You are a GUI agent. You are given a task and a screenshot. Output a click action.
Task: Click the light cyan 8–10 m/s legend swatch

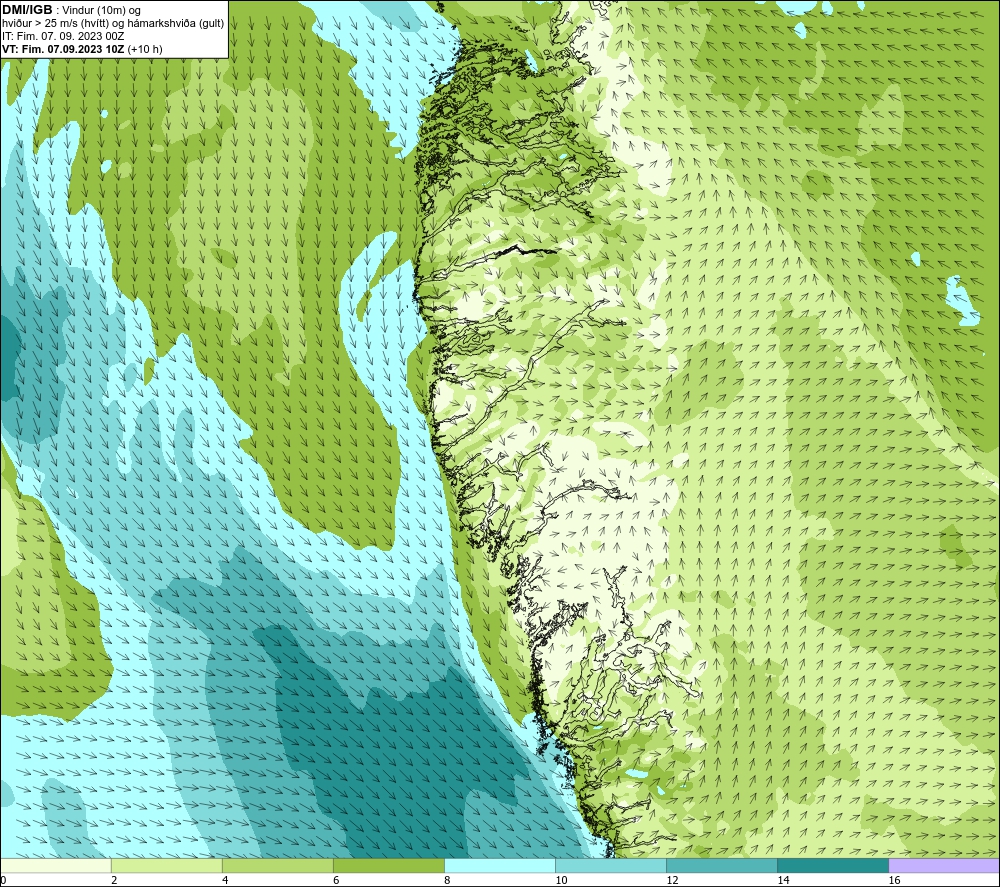(500, 865)
